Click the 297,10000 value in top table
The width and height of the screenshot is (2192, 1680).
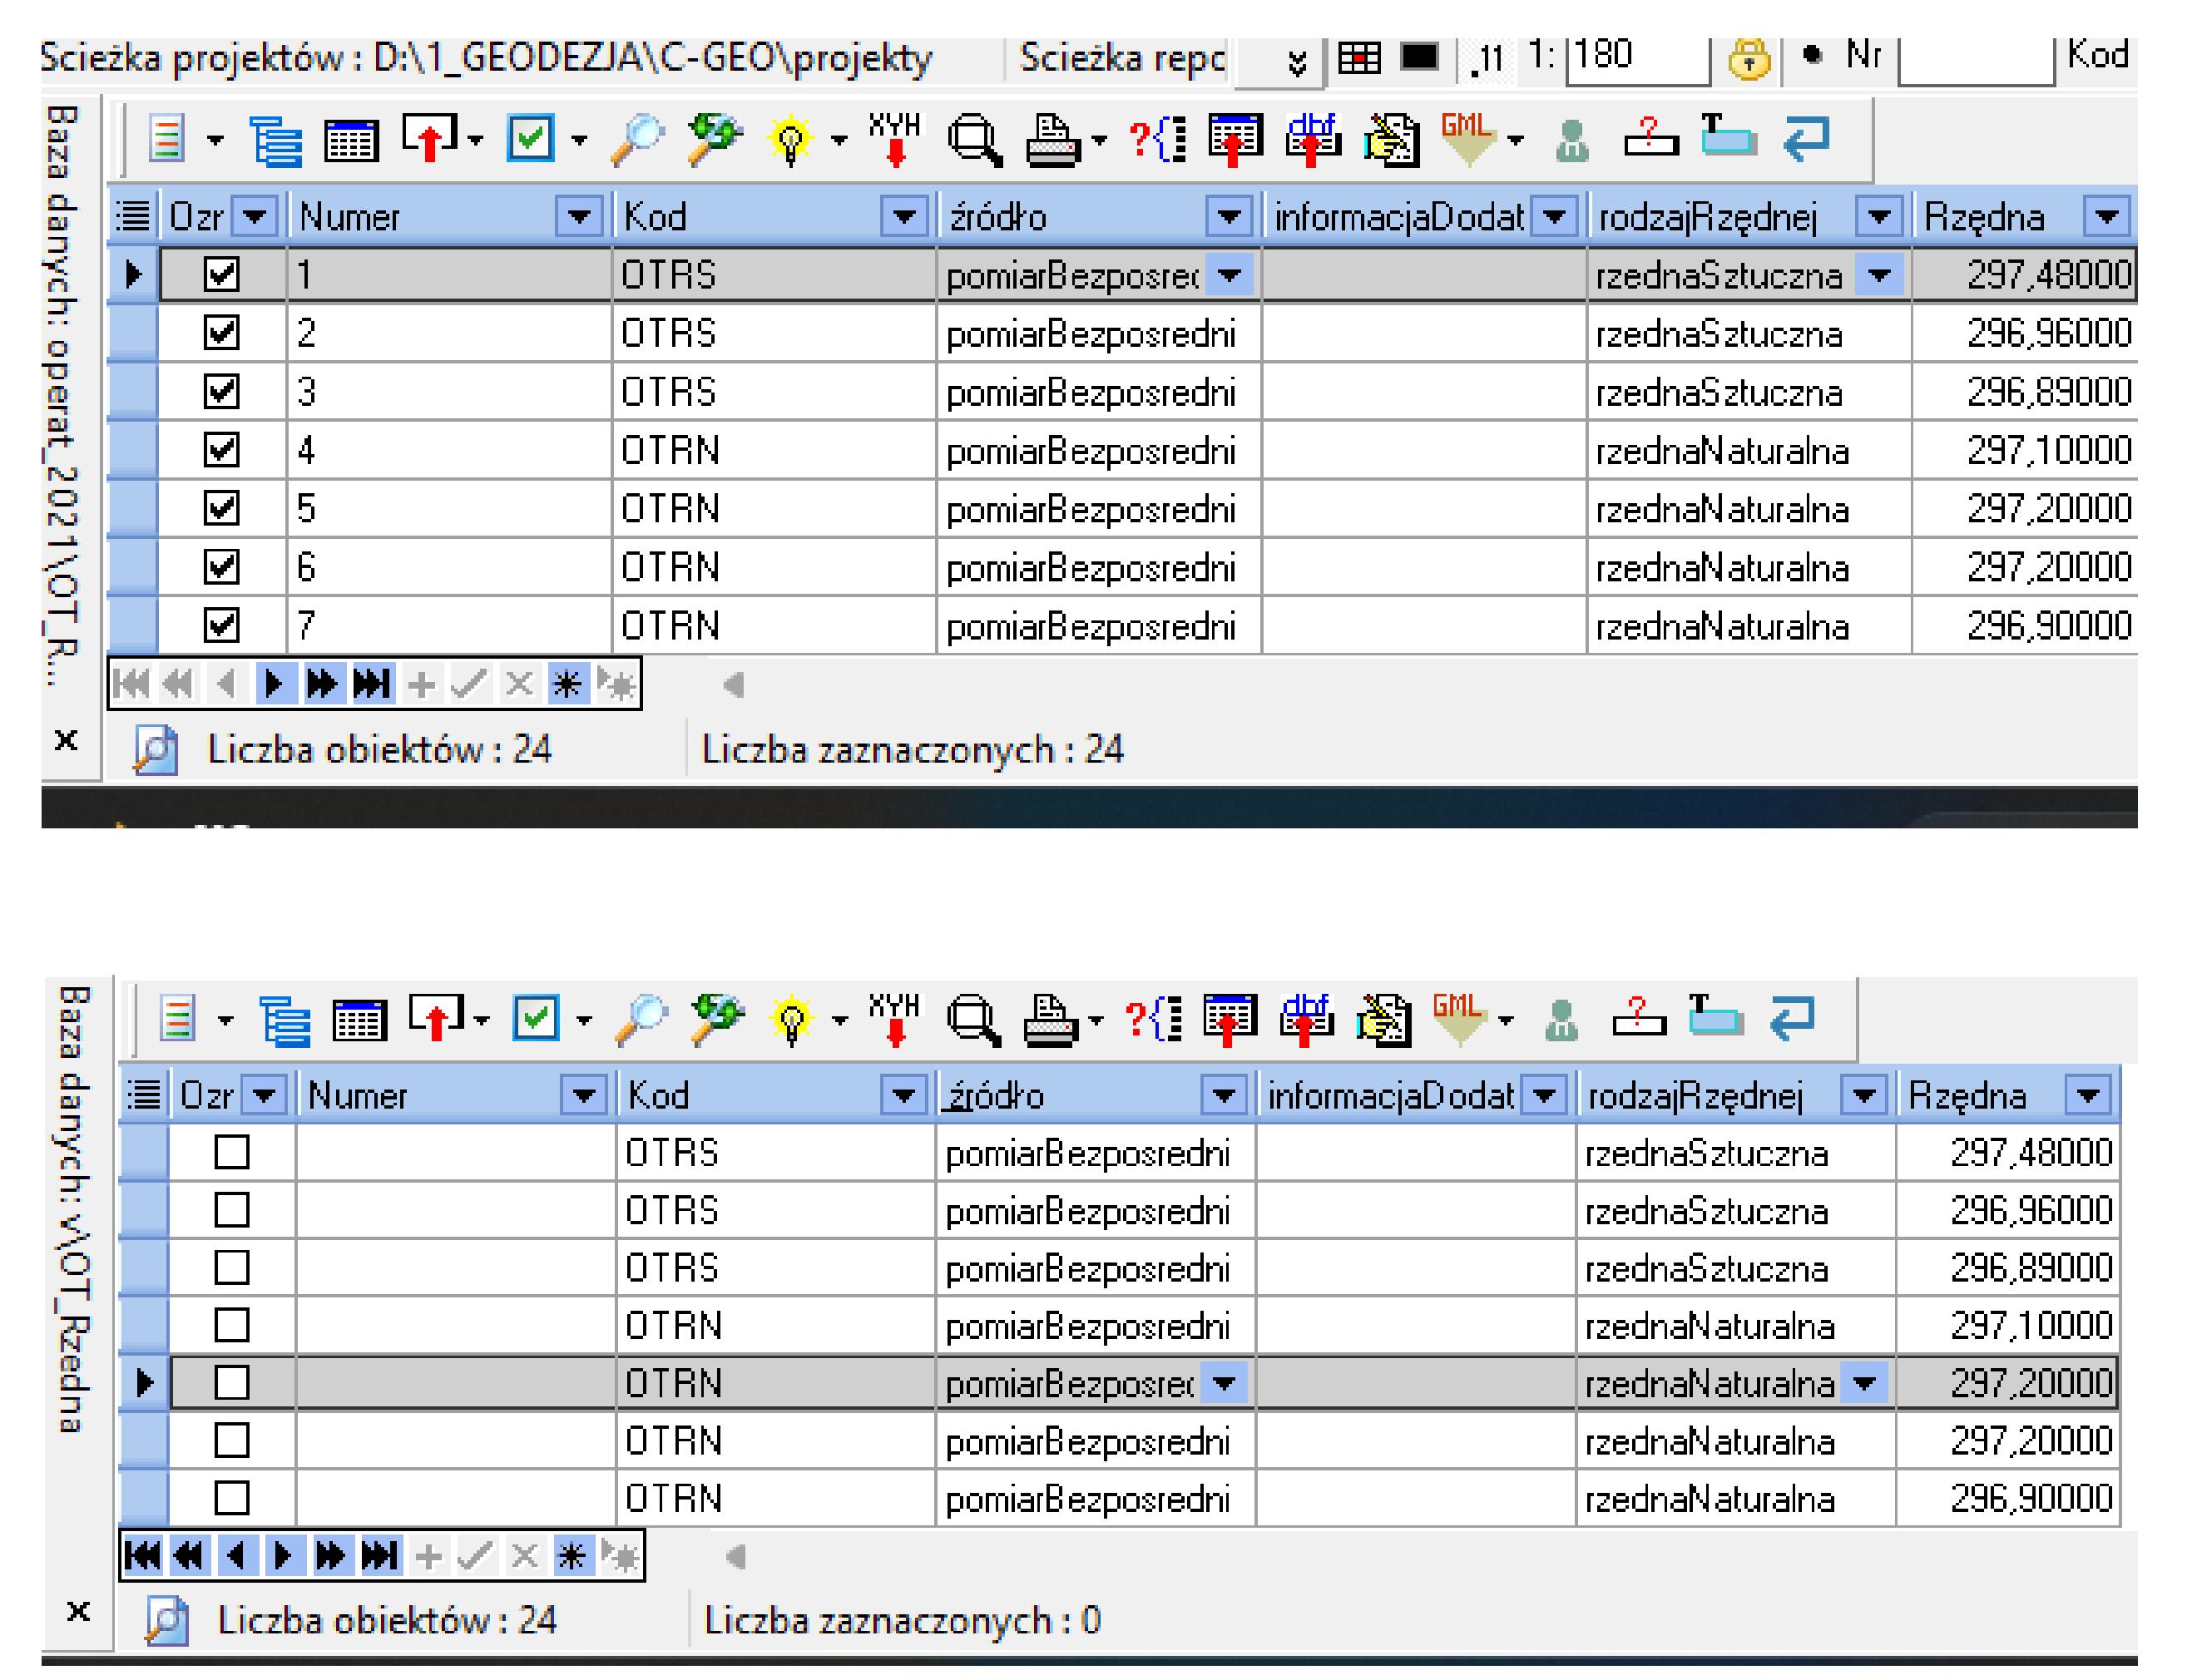tap(2048, 450)
